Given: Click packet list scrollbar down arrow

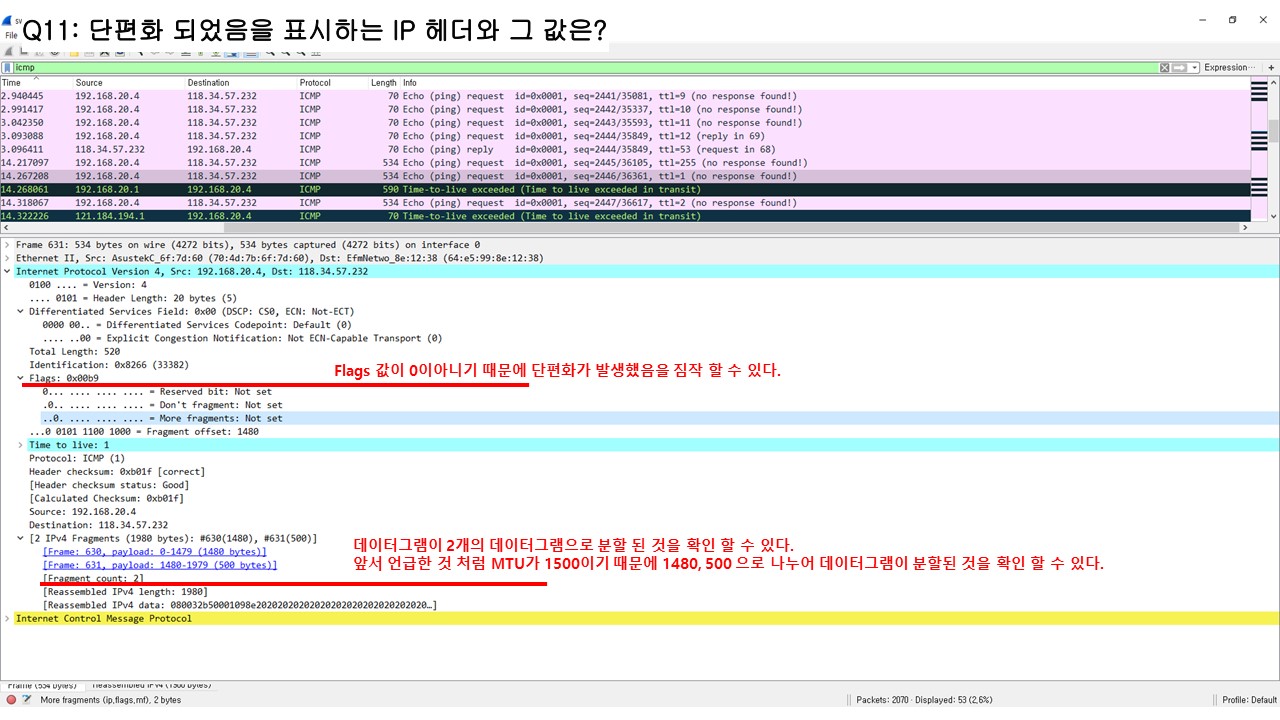Looking at the screenshot, I should tap(1273, 216).
